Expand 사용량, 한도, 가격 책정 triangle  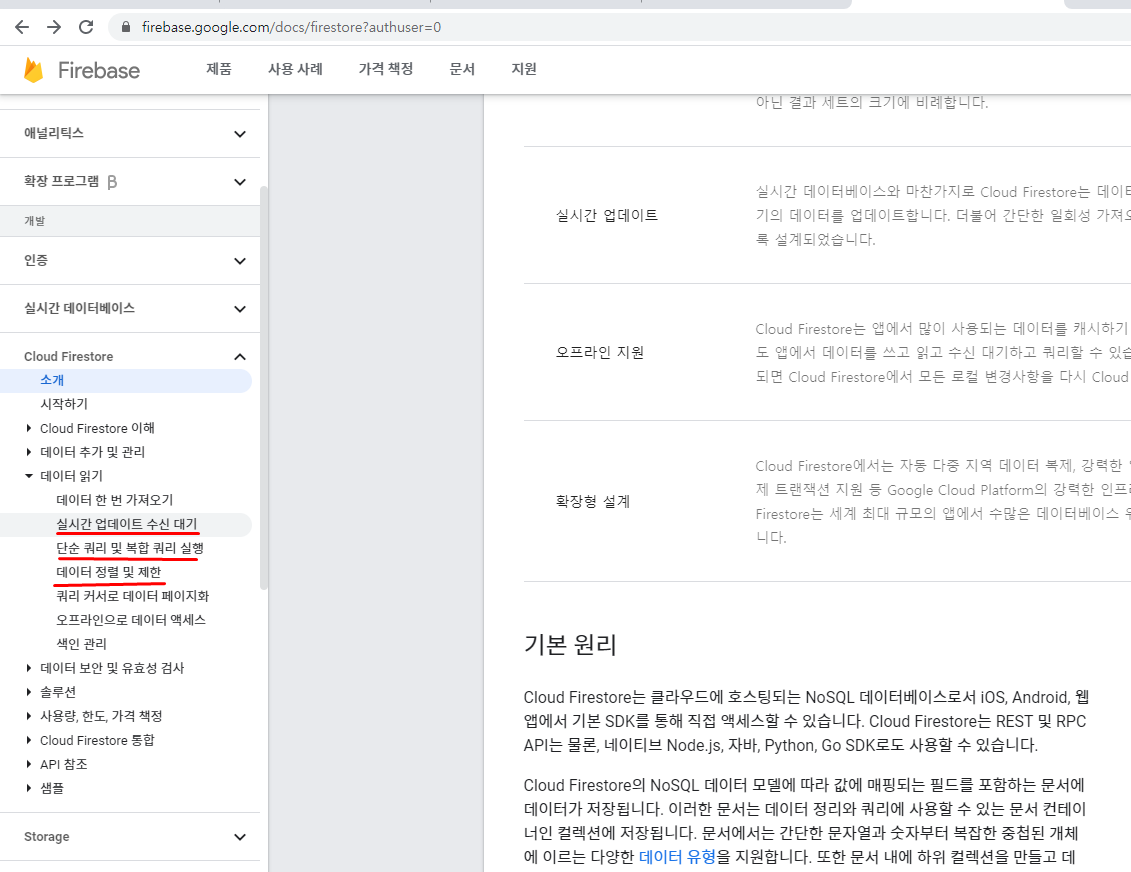click(x=29, y=716)
